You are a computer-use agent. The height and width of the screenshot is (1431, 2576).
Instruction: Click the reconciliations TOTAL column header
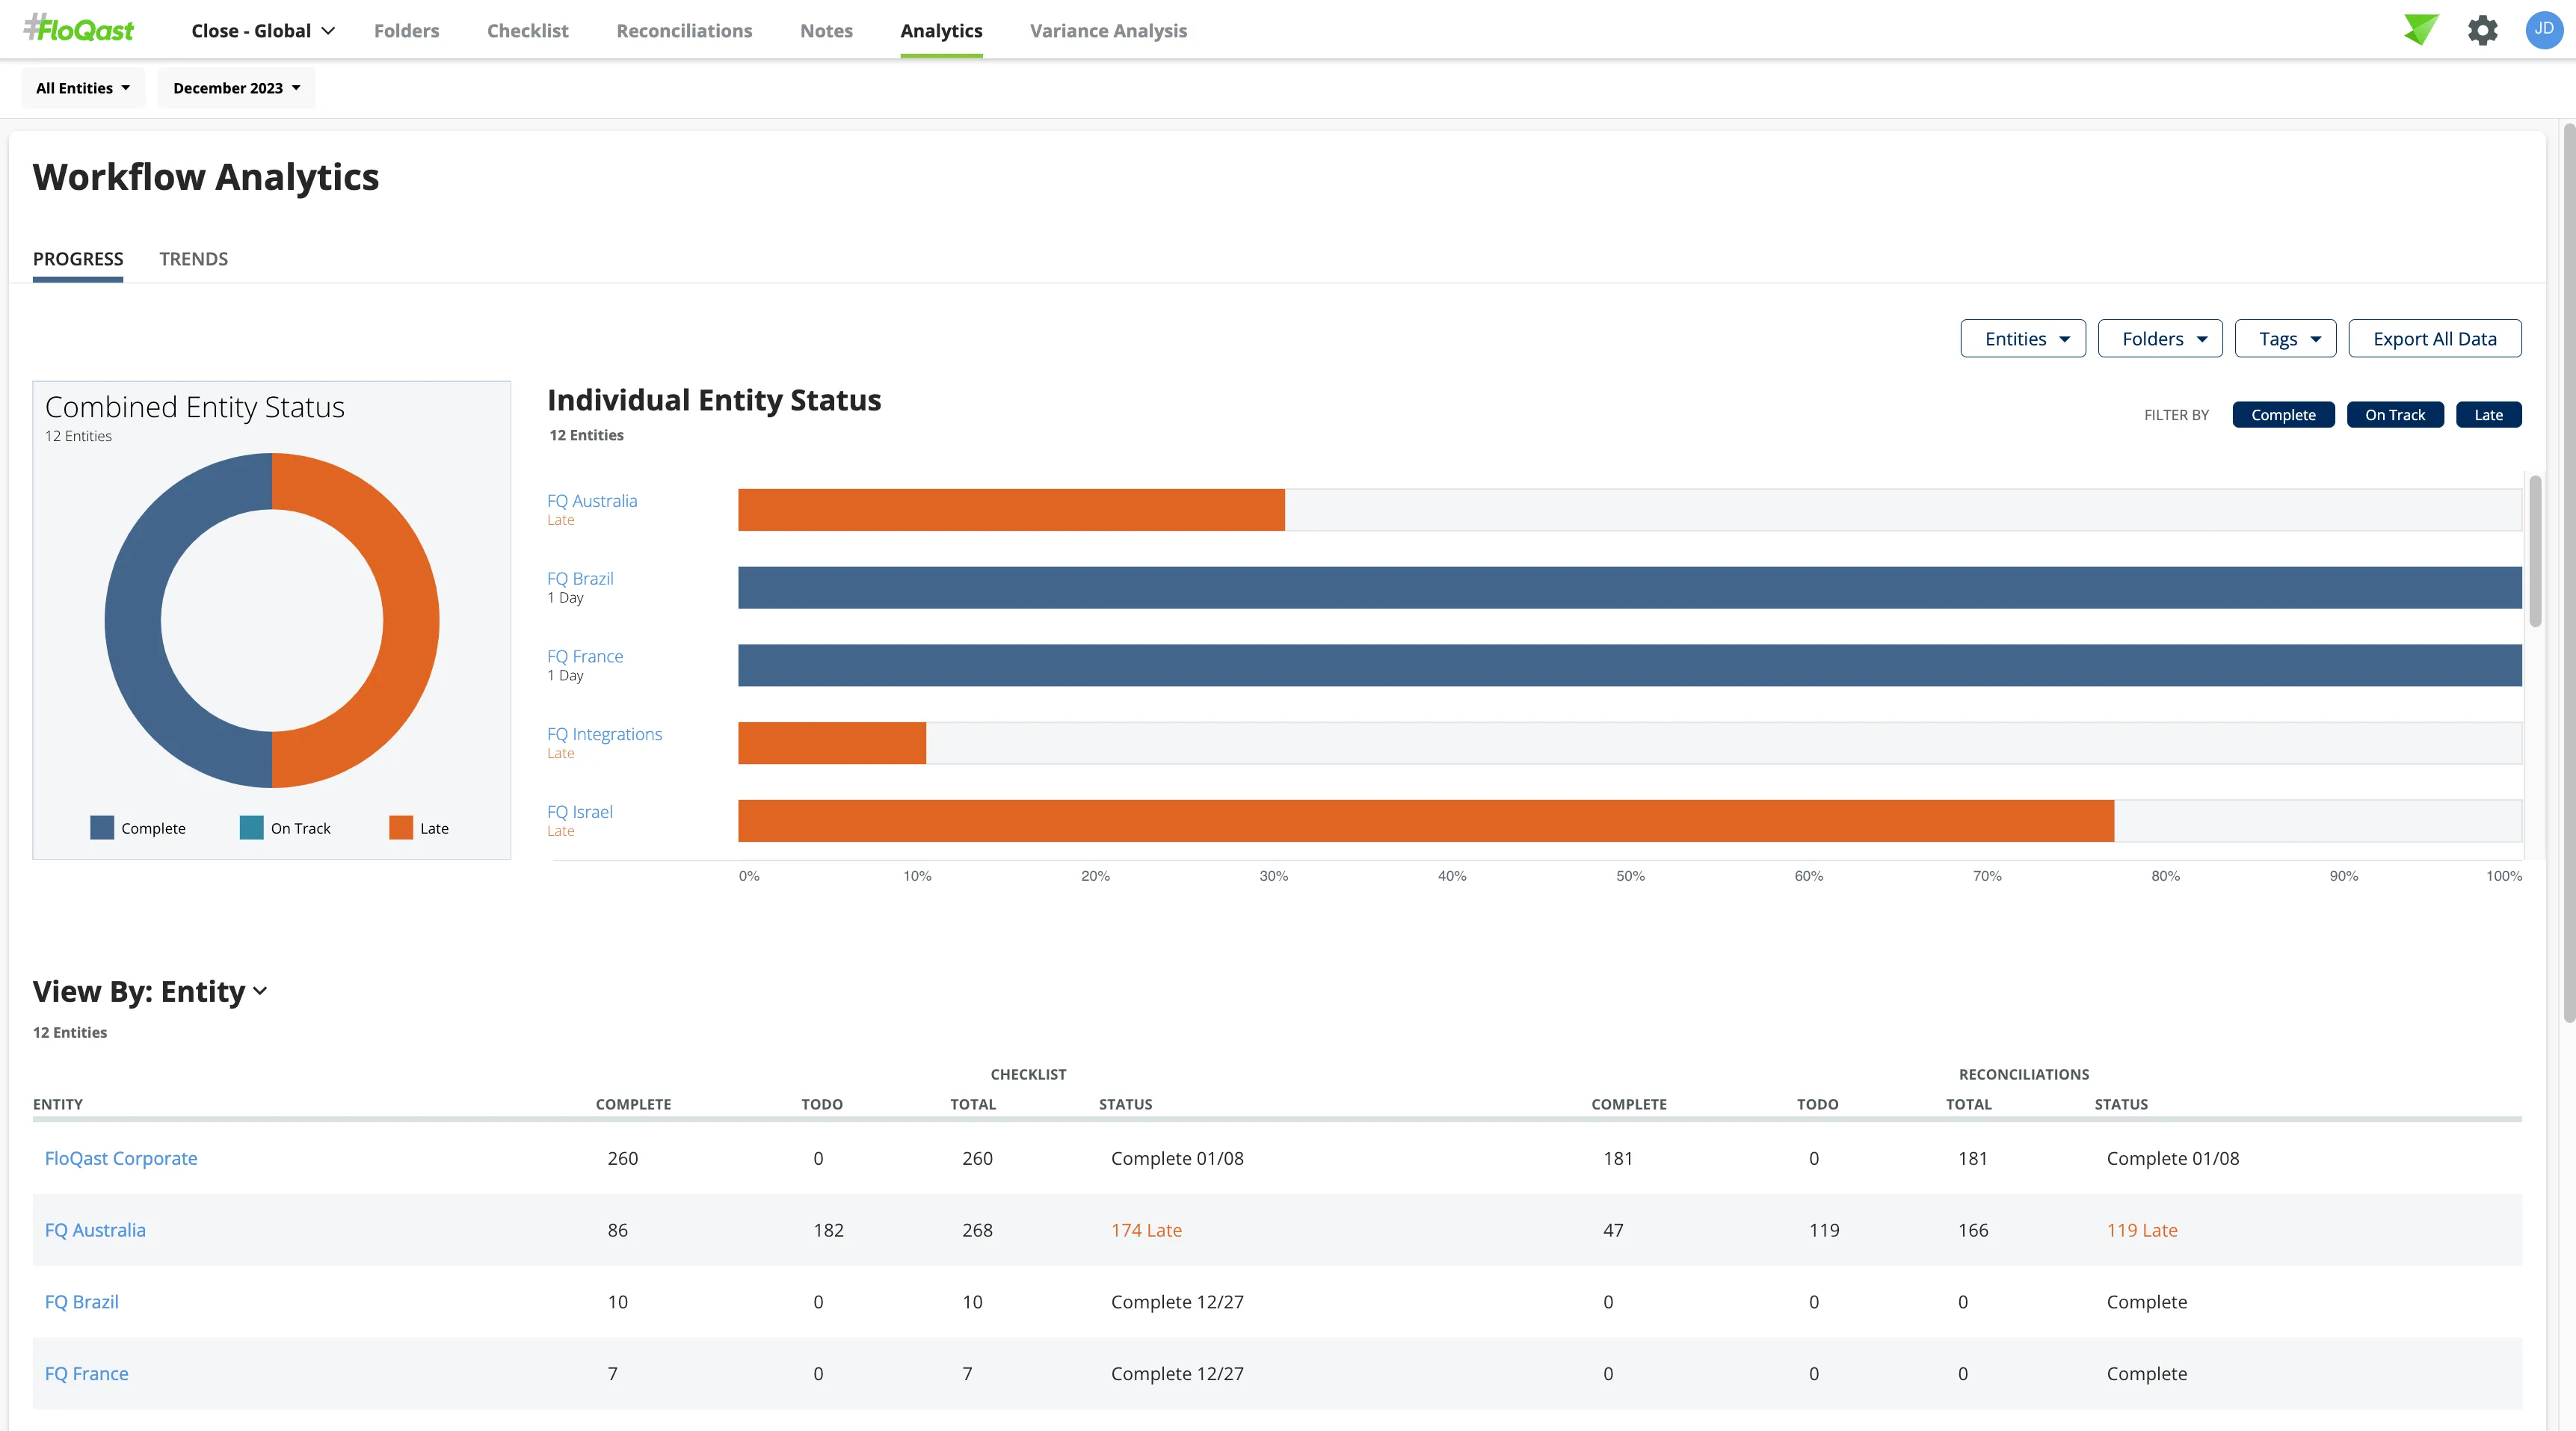[x=1969, y=1104]
